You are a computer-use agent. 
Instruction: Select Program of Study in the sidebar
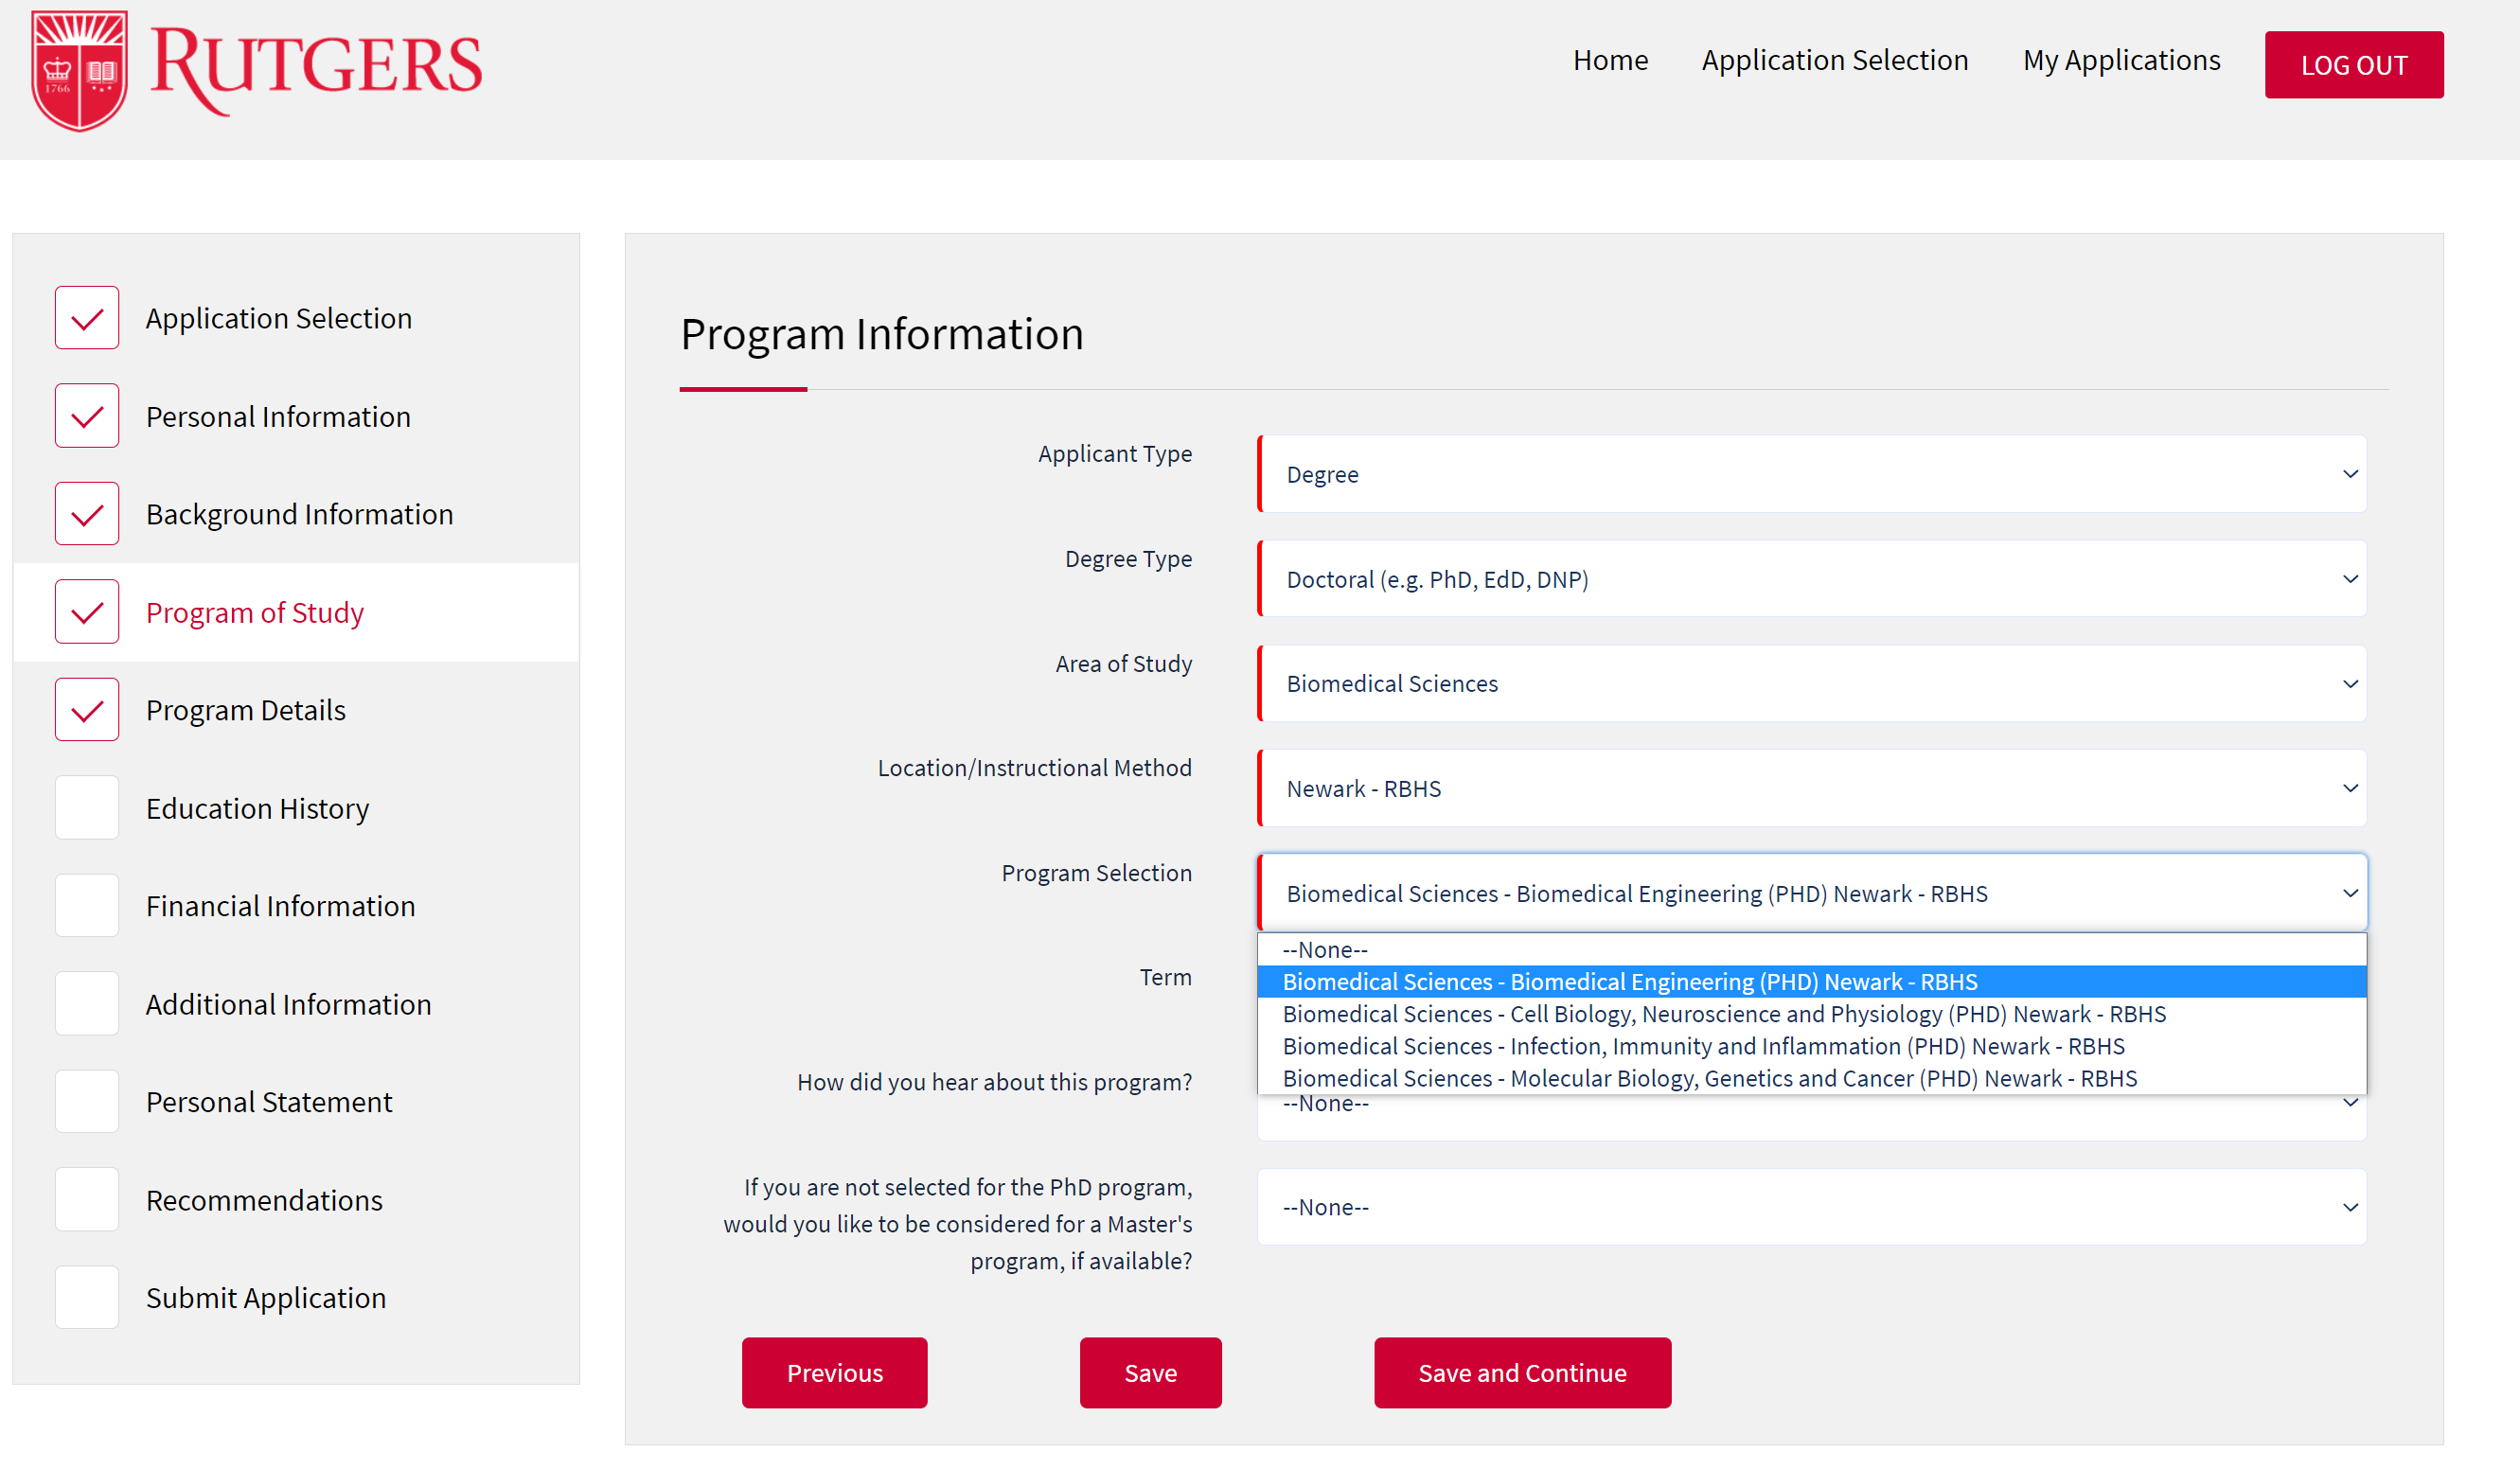click(255, 612)
